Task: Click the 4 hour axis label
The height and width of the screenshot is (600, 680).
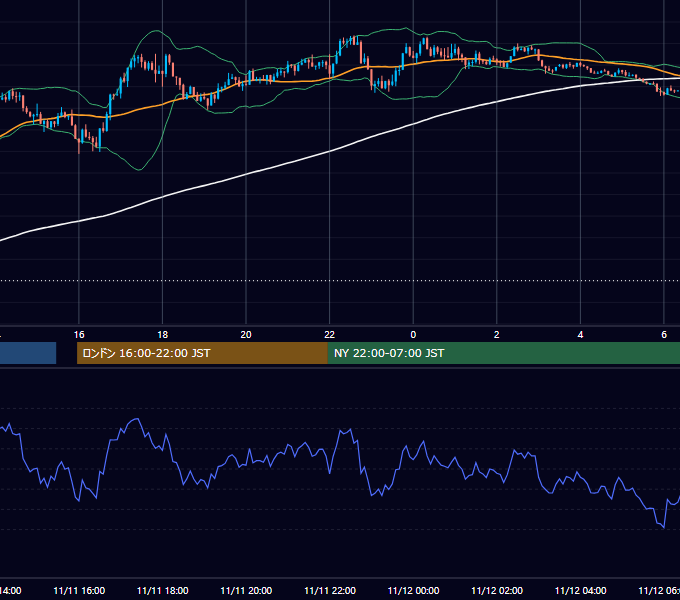Action: coord(580,335)
